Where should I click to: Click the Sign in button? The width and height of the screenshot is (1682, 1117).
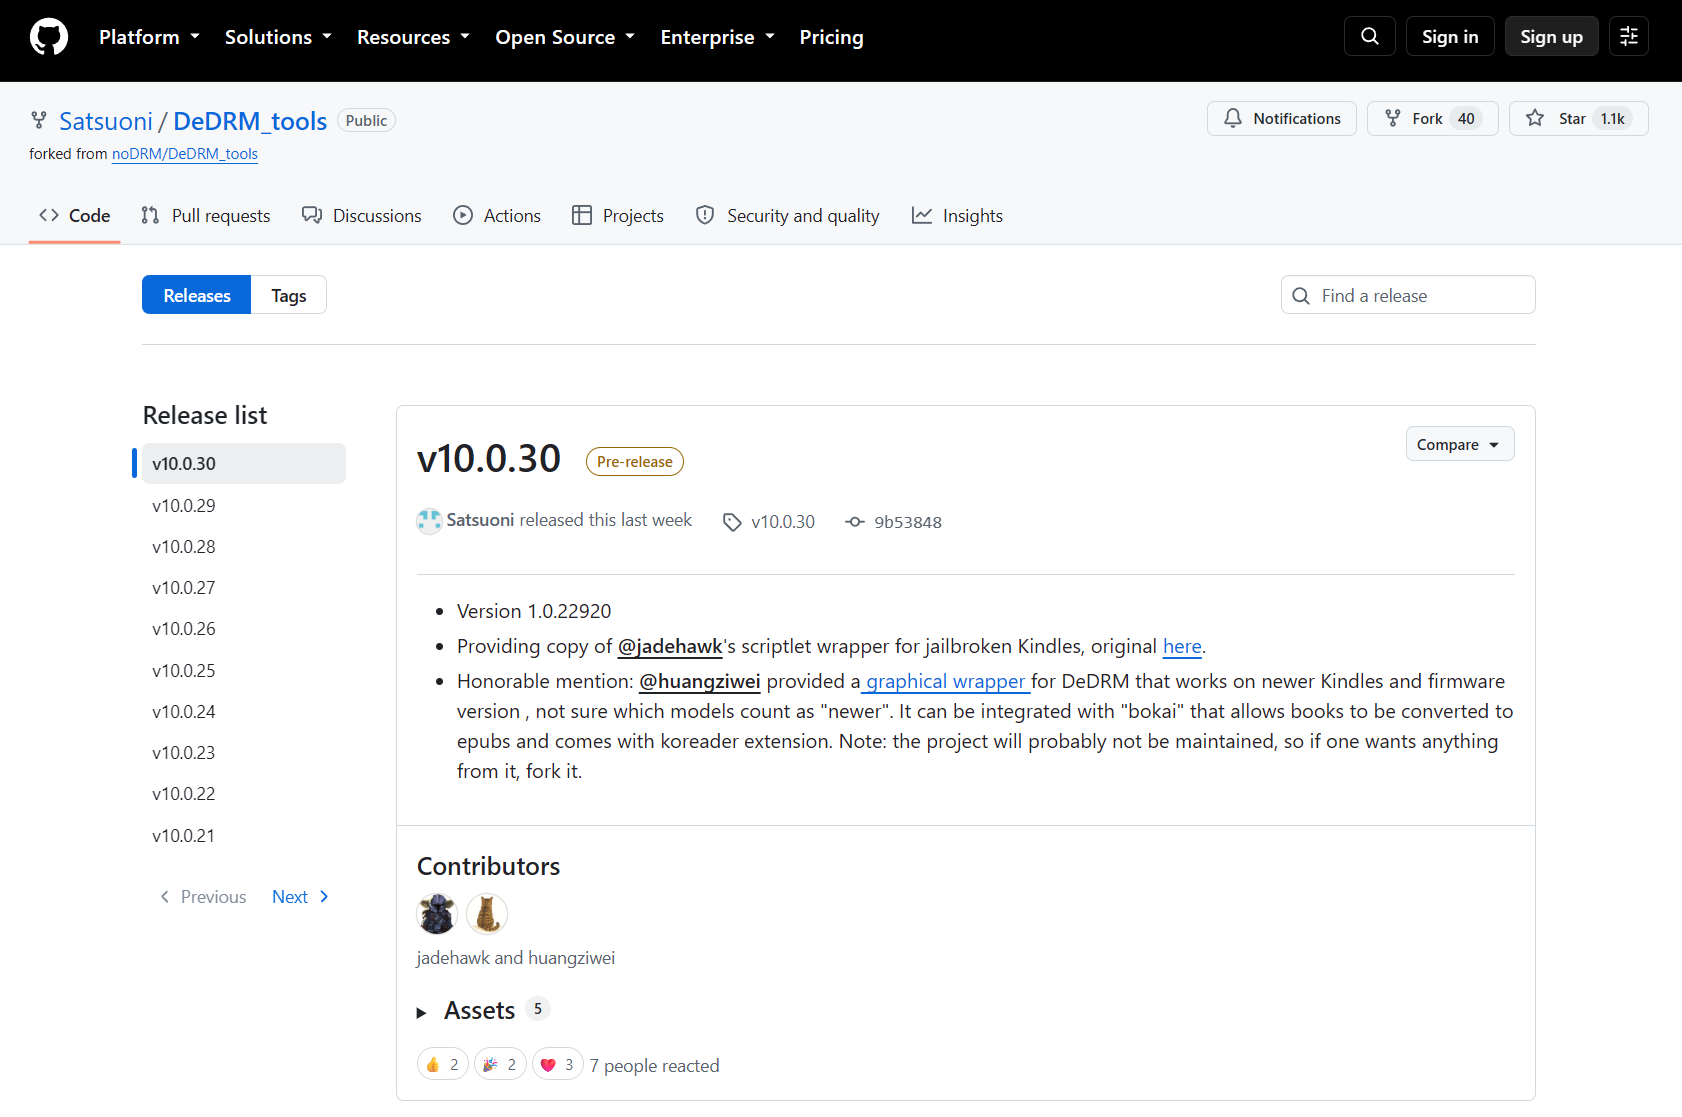(1450, 36)
